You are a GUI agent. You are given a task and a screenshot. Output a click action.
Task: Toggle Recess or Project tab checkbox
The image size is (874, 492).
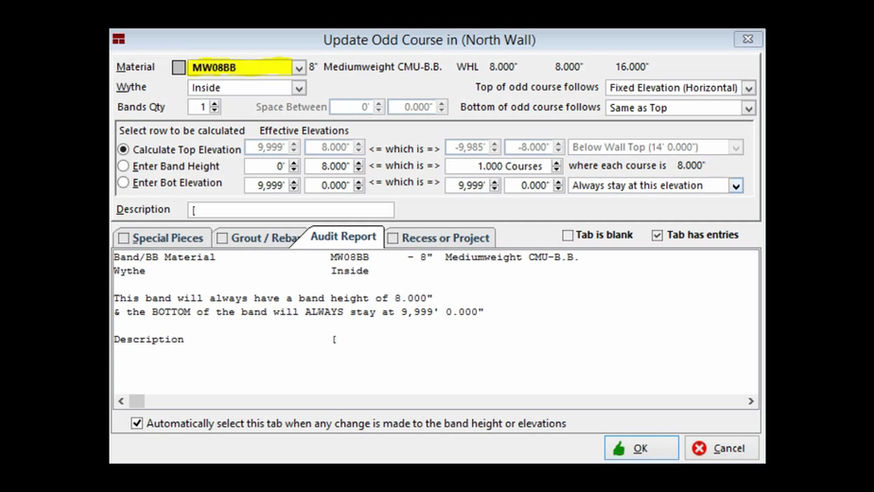click(393, 238)
